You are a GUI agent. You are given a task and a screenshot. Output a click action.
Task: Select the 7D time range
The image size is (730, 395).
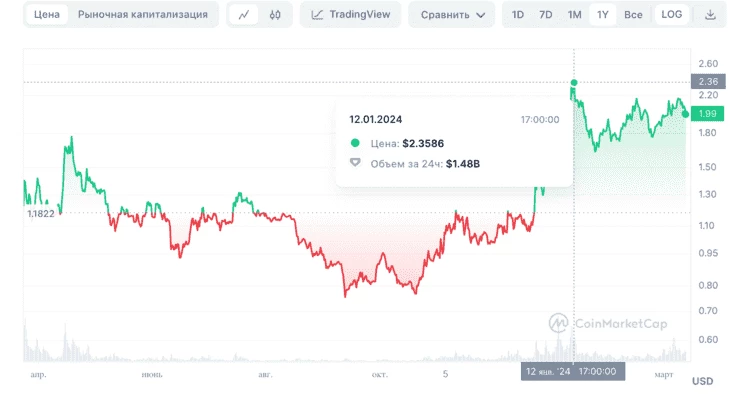click(546, 15)
